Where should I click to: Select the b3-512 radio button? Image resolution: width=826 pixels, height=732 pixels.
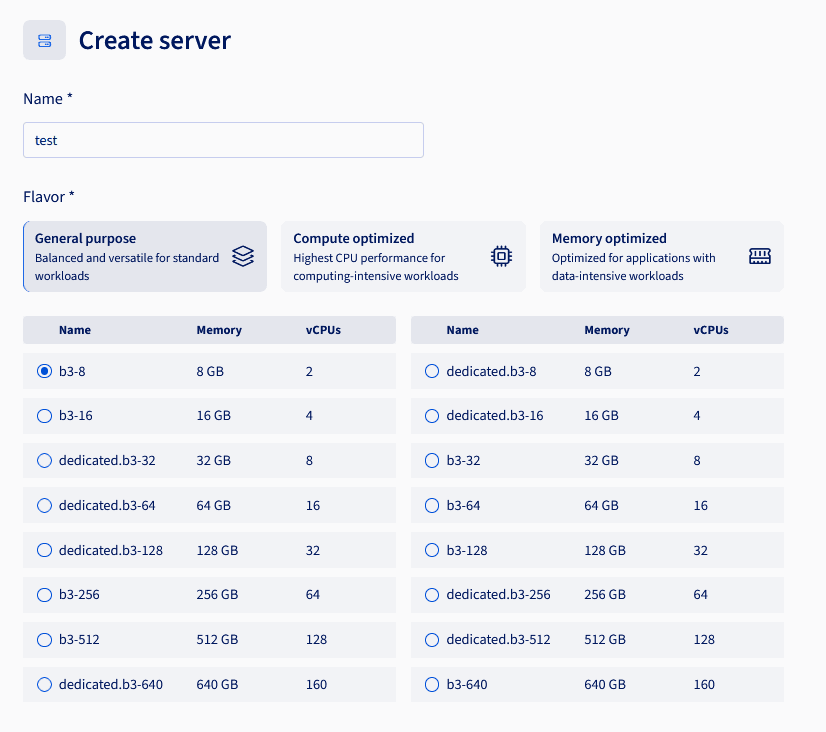click(x=44, y=640)
